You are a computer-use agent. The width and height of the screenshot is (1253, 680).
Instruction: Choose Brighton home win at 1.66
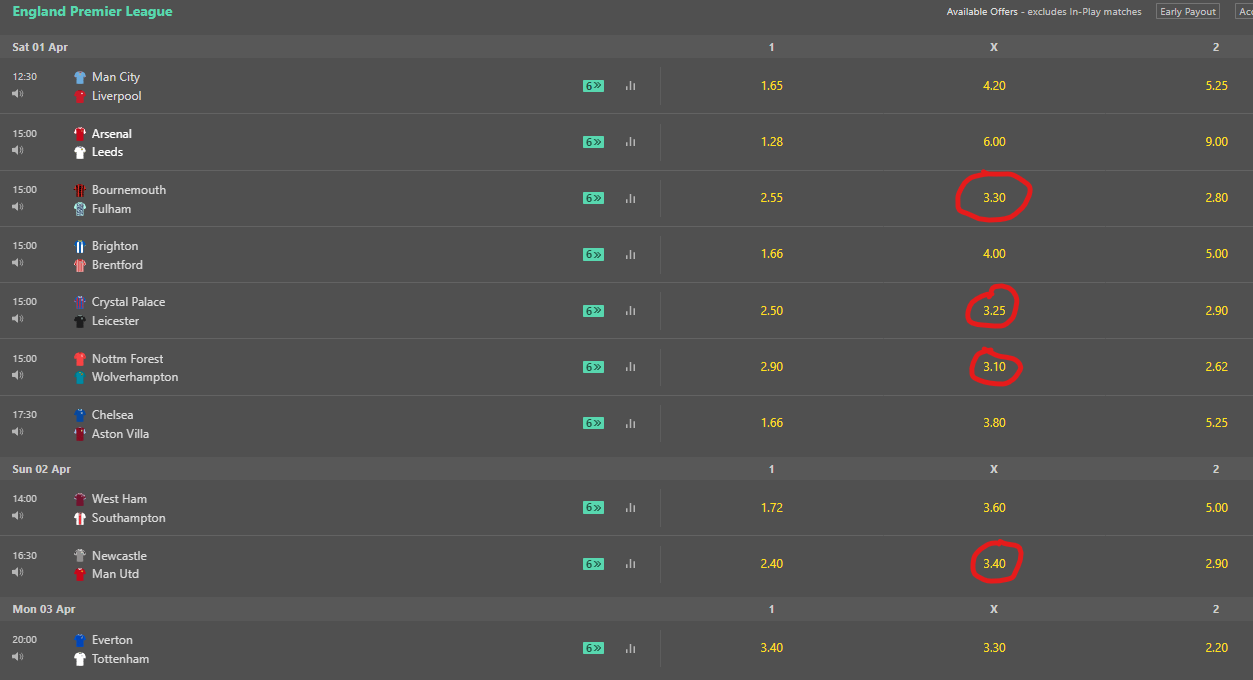coord(771,254)
